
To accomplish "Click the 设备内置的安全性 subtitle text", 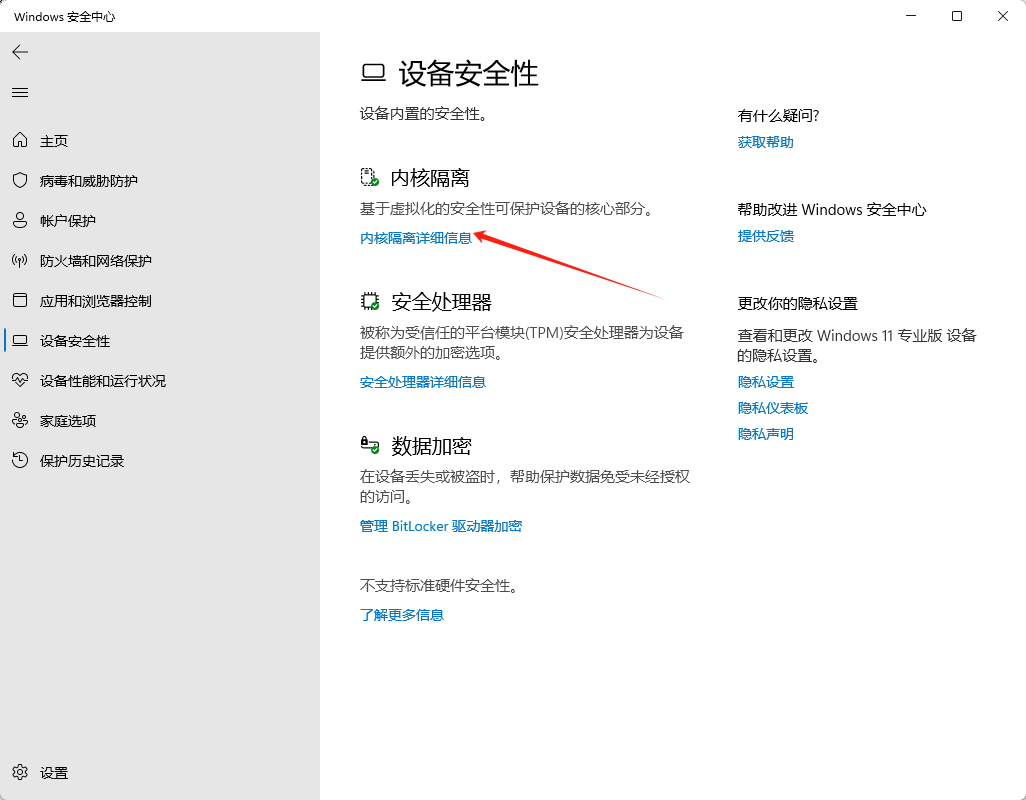I will pyautogui.click(x=423, y=114).
